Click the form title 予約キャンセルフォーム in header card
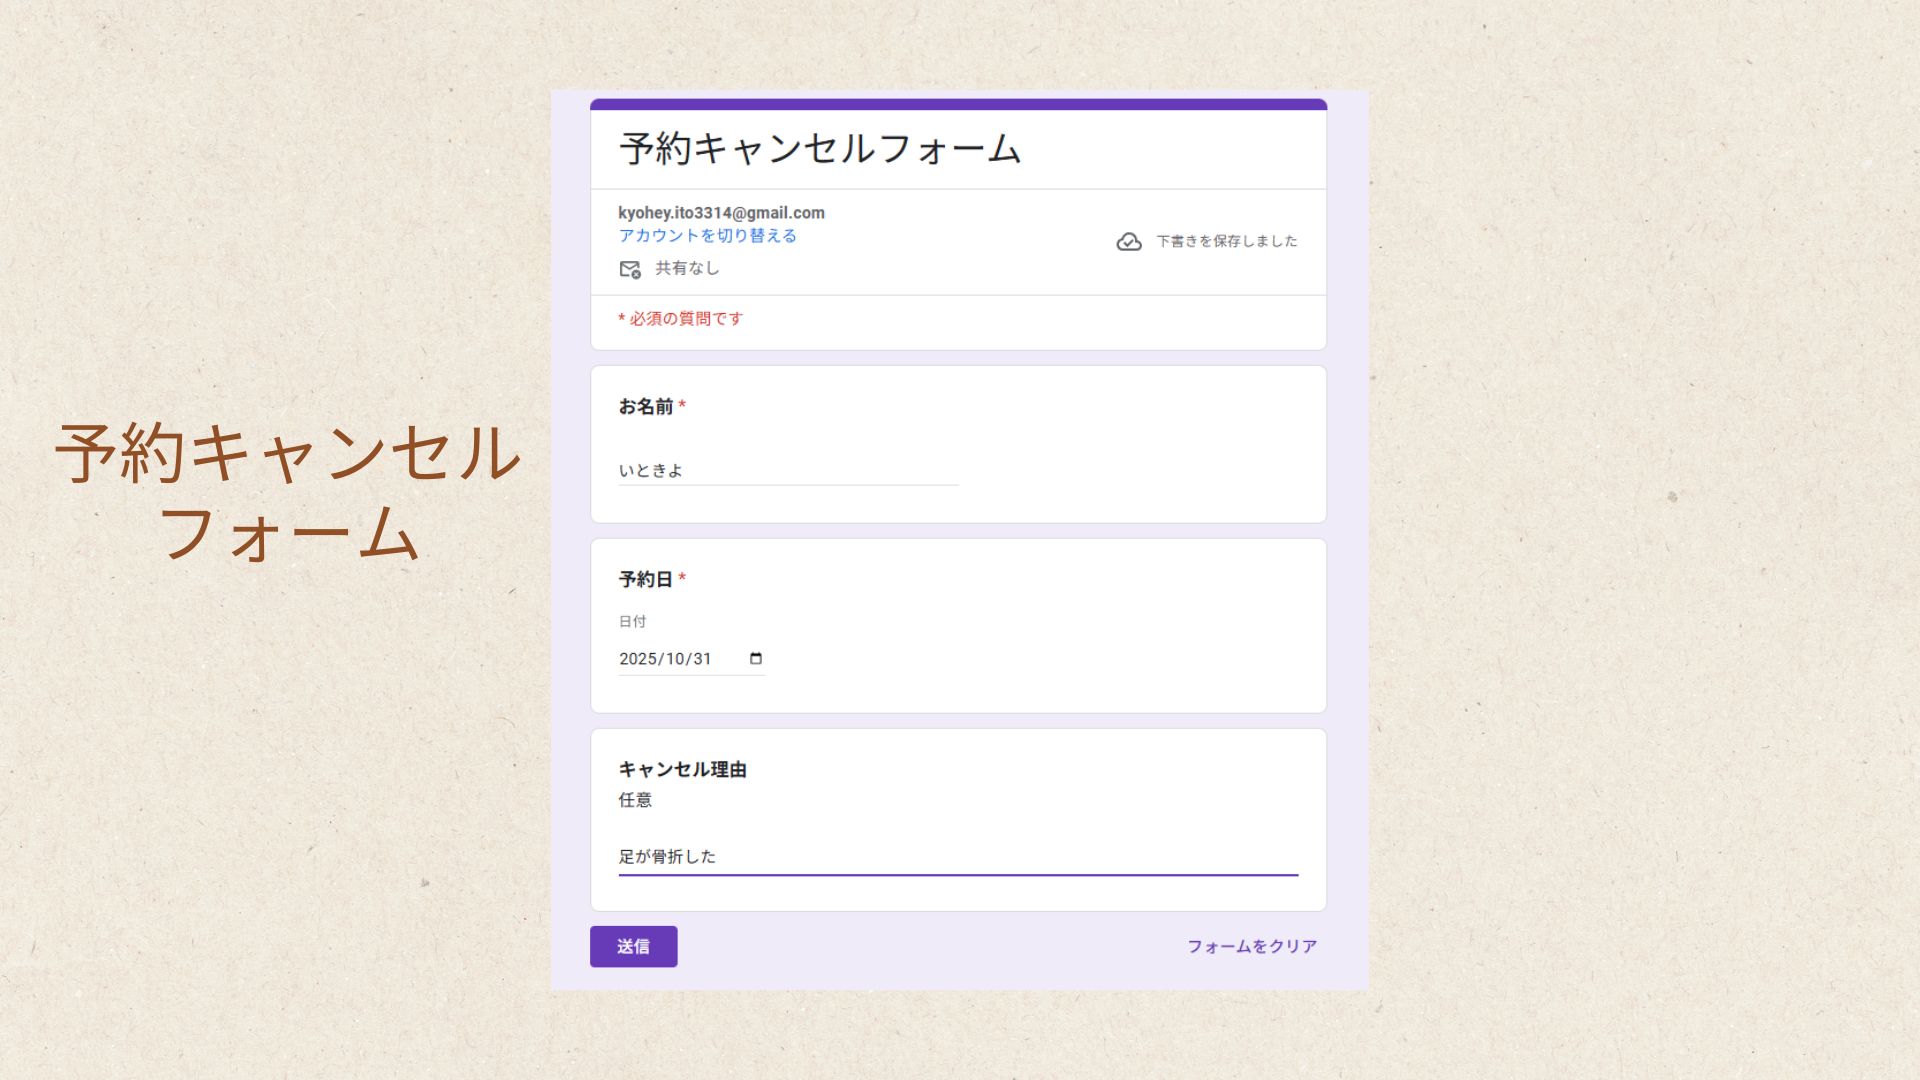This screenshot has width=1920, height=1080. pyautogui.click(x=819, y=149)
